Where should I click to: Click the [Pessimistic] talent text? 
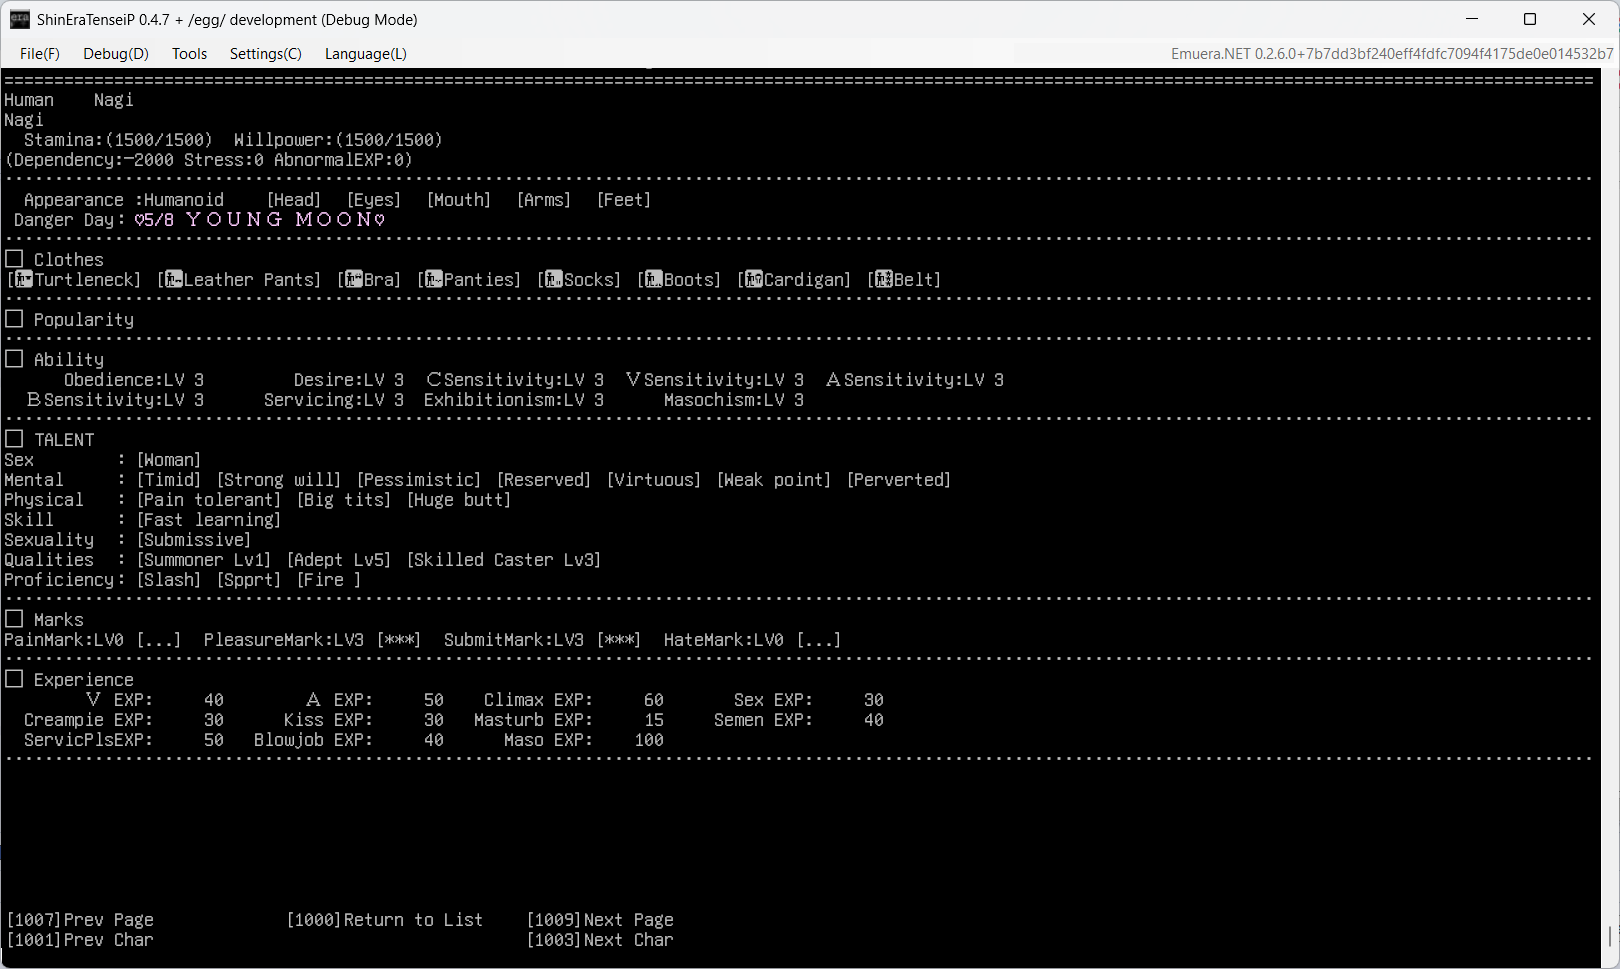419,480
